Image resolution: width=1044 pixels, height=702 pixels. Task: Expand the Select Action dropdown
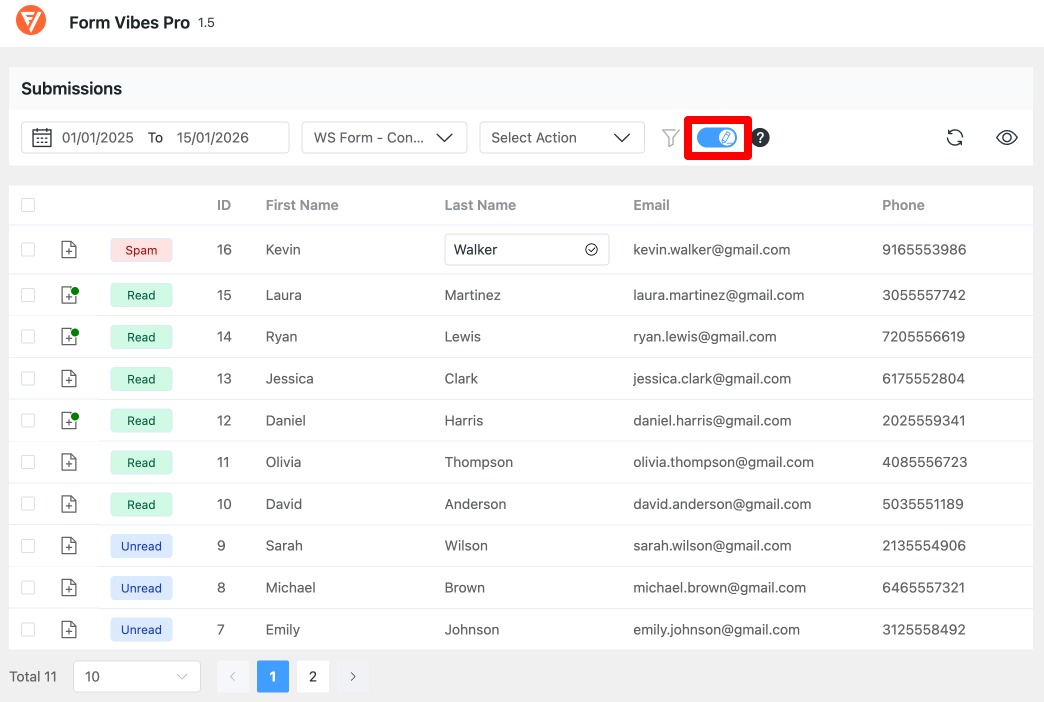[x=561, y=137]
